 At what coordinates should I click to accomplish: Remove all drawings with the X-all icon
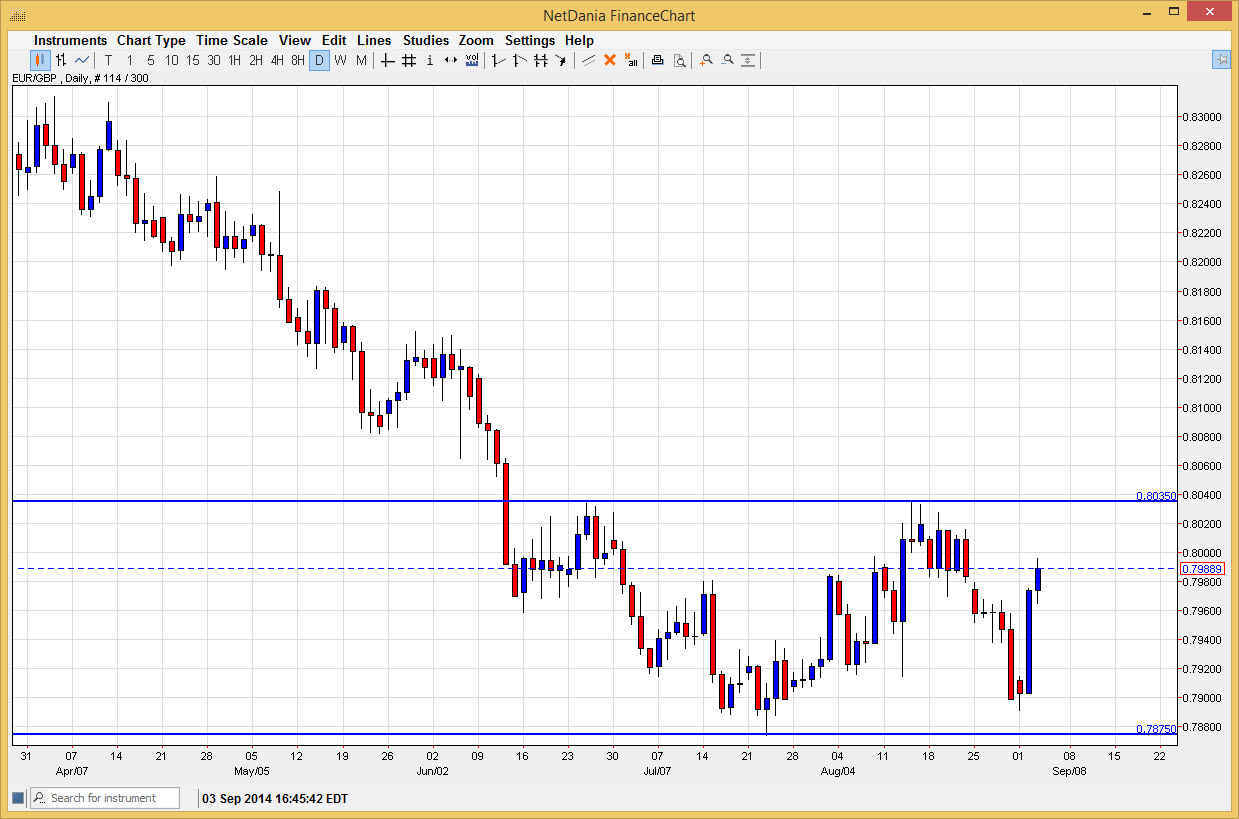point(631,60)
